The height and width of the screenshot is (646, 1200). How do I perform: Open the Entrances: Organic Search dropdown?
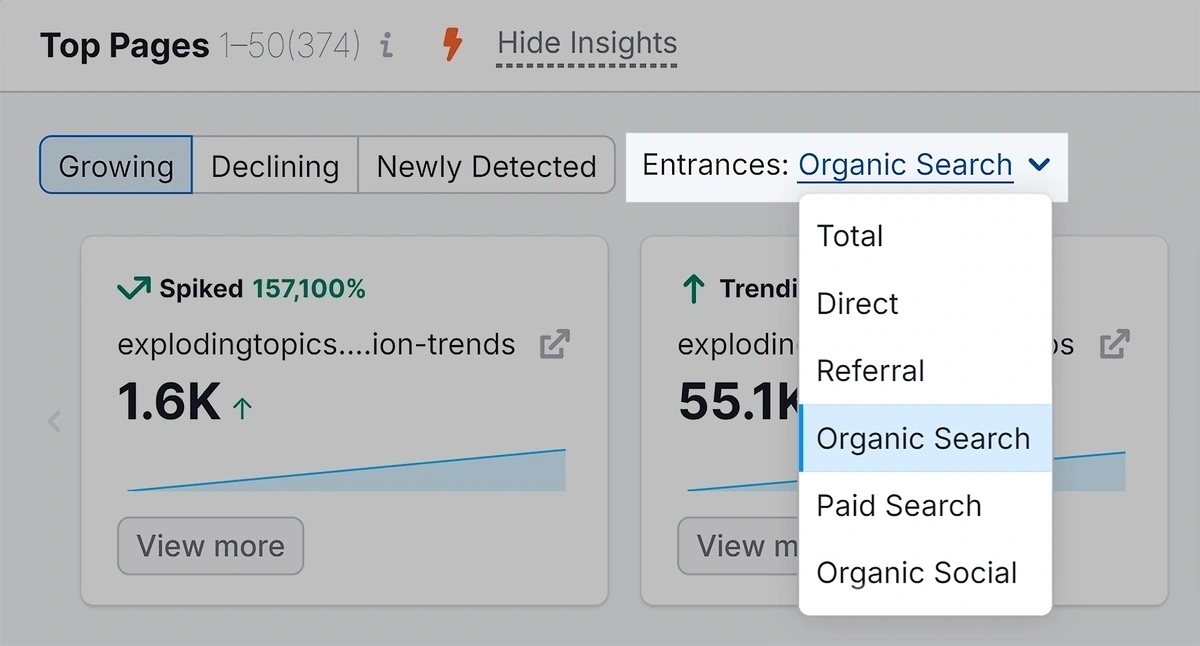tap(903, 164)
